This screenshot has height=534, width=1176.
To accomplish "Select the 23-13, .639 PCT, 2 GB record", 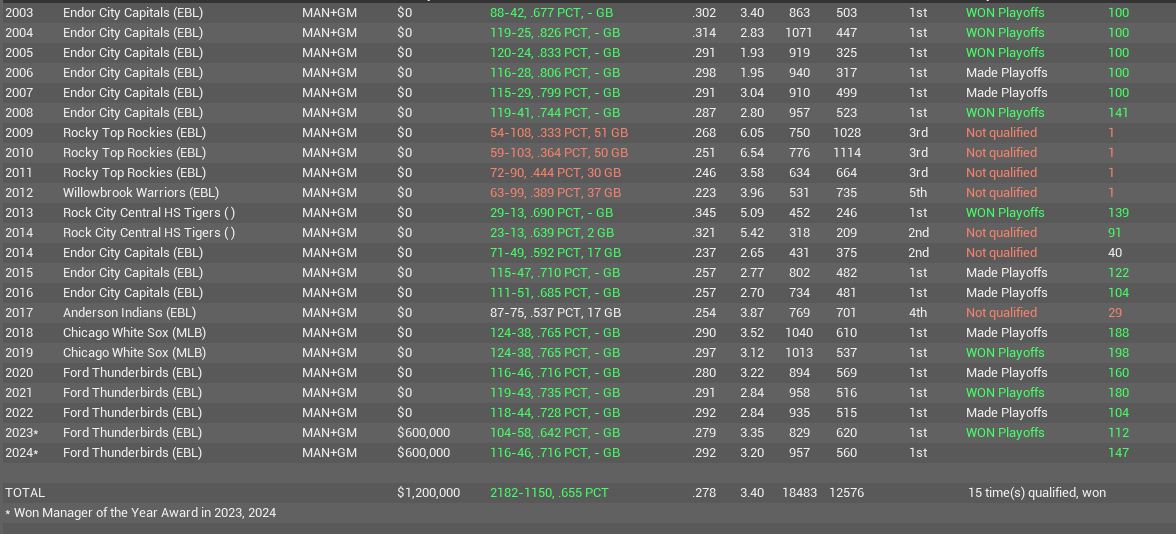I will tap(552, 232).
